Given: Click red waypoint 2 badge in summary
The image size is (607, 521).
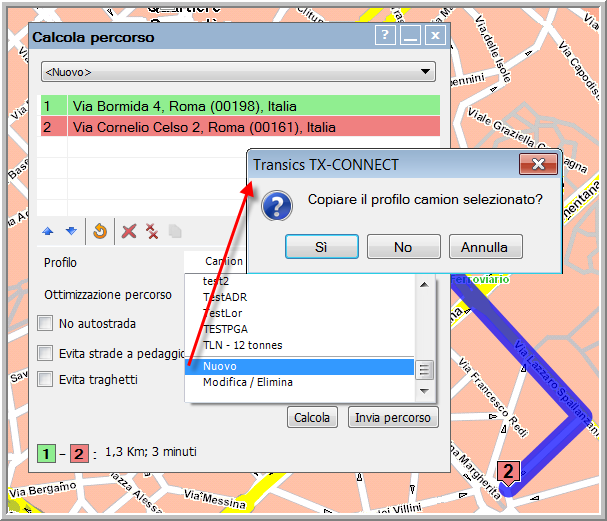Looking at the screenshot, I should tap(79, 453).
